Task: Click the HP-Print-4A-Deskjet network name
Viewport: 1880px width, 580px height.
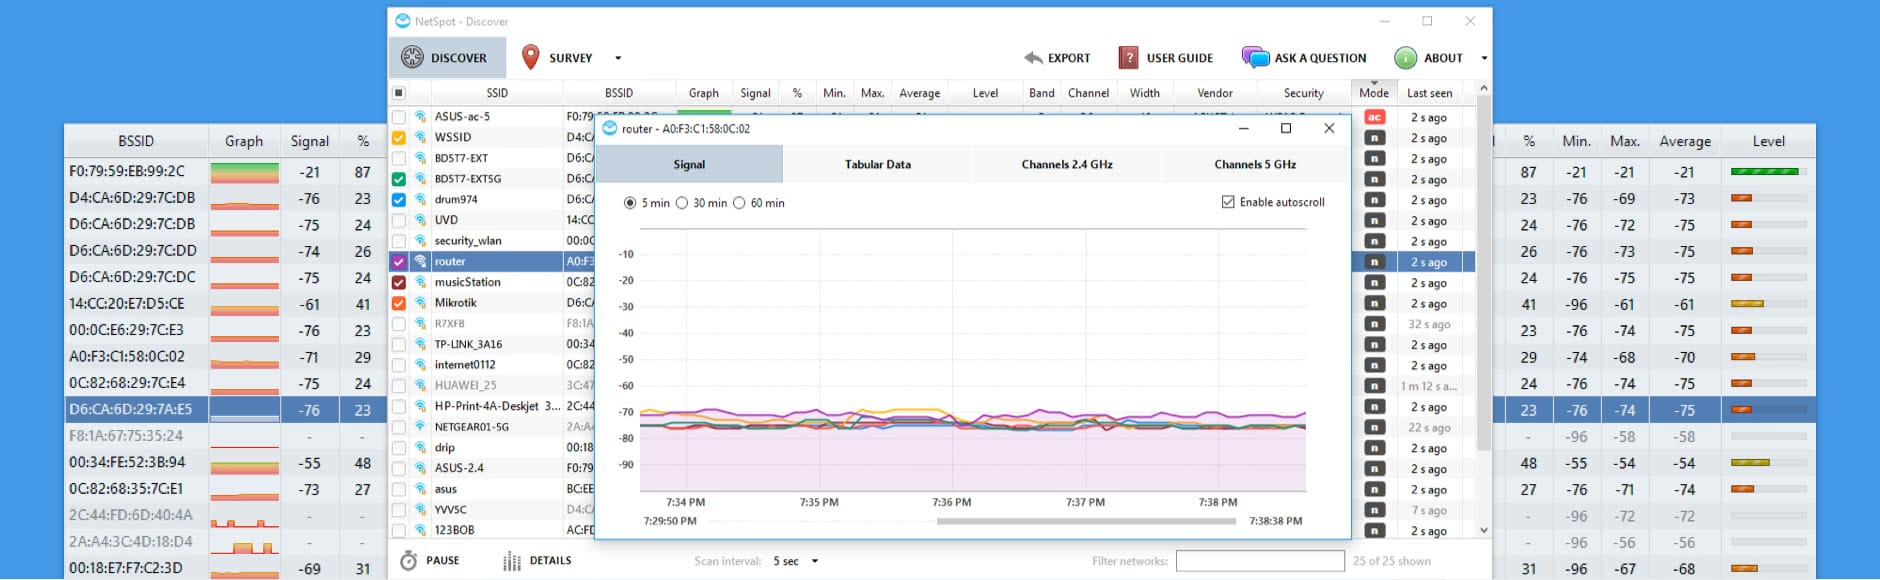Action: [498, 406]
